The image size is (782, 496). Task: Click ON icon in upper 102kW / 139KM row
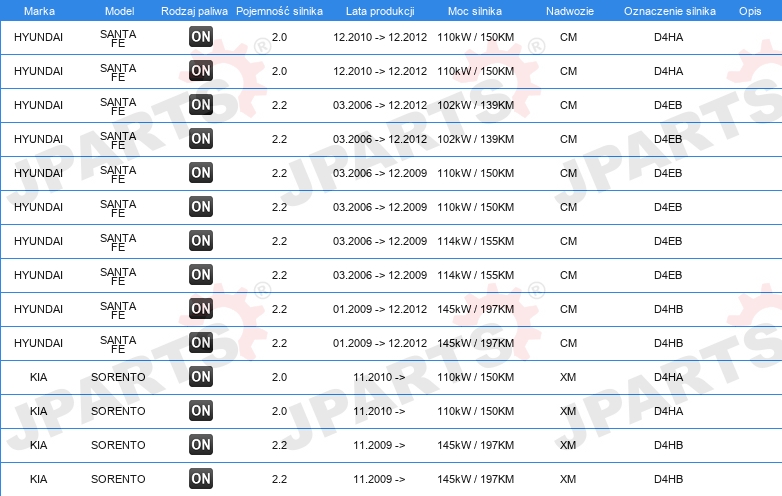201,104
